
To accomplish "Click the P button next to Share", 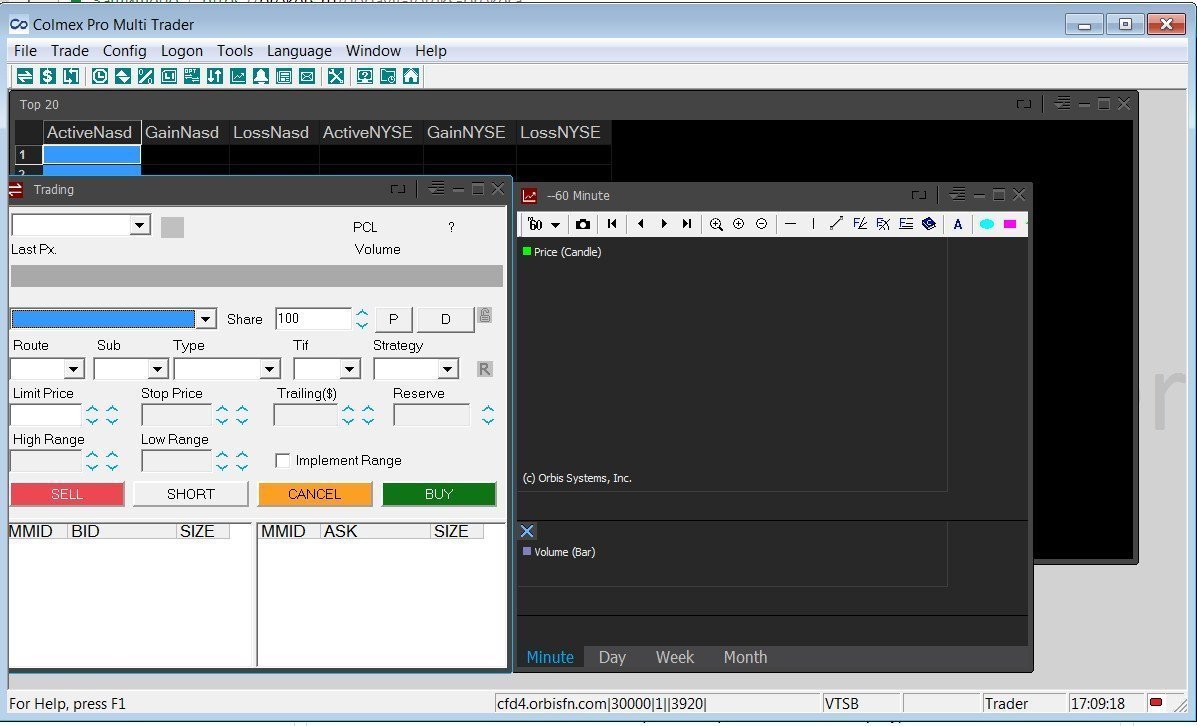I will (394, 319).
